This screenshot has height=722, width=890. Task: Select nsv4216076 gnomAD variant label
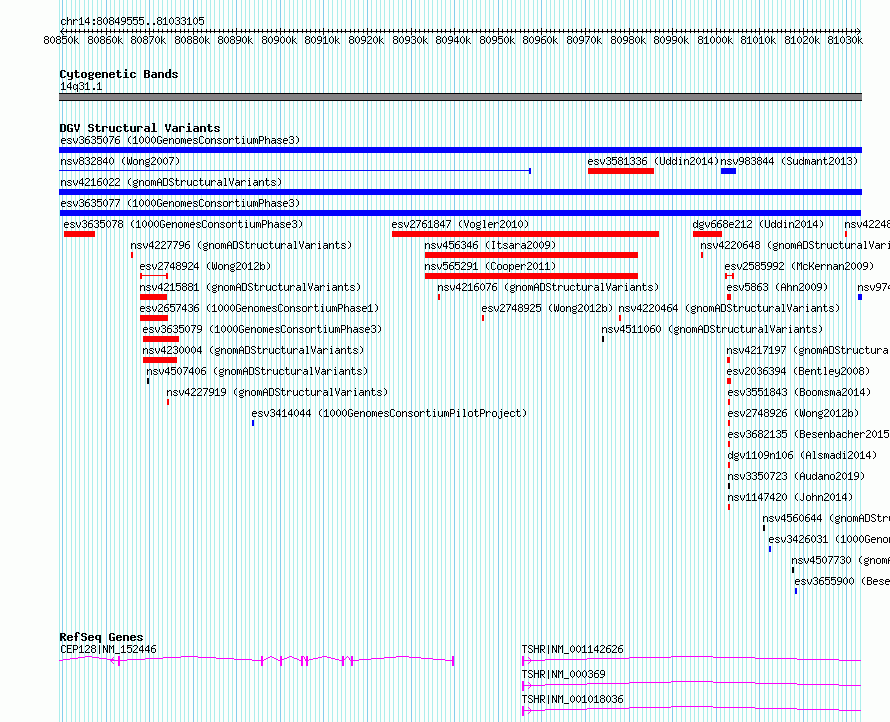(548, 287)
